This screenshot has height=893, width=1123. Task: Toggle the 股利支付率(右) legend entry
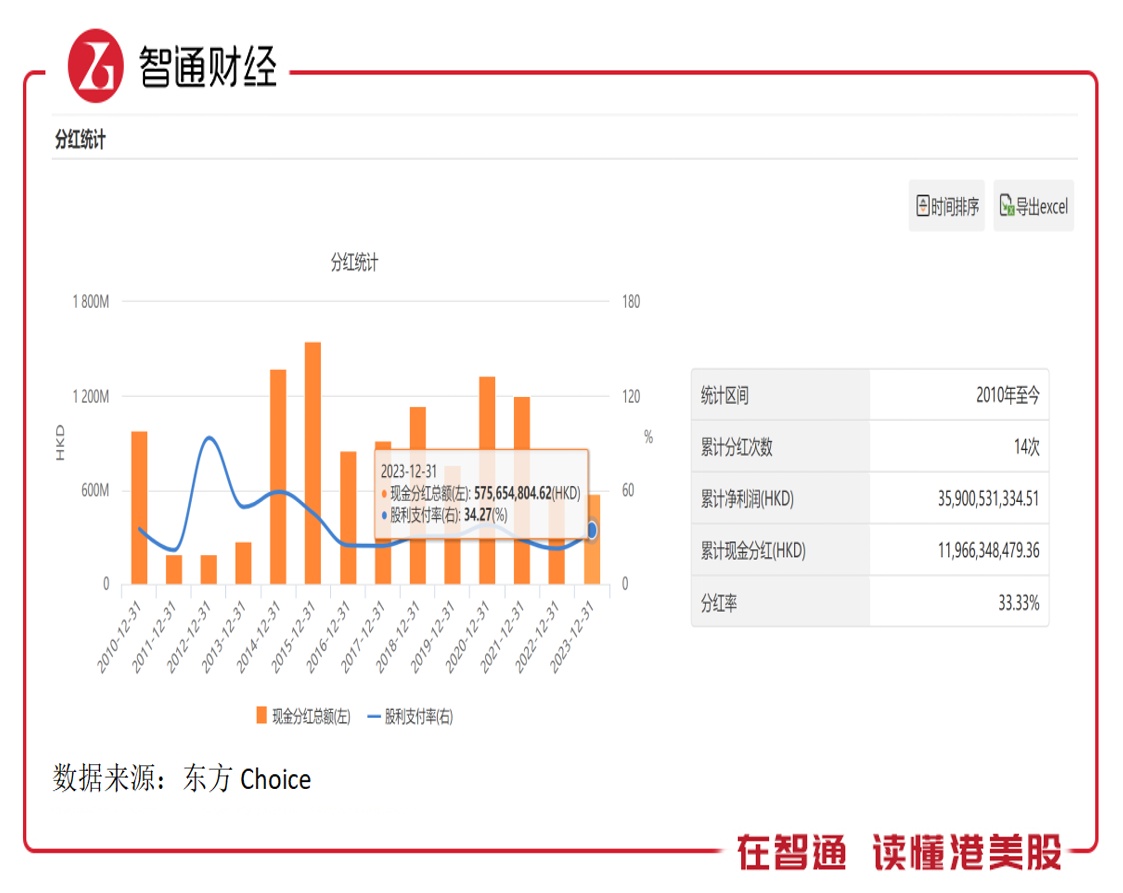(x=410, y=716)
